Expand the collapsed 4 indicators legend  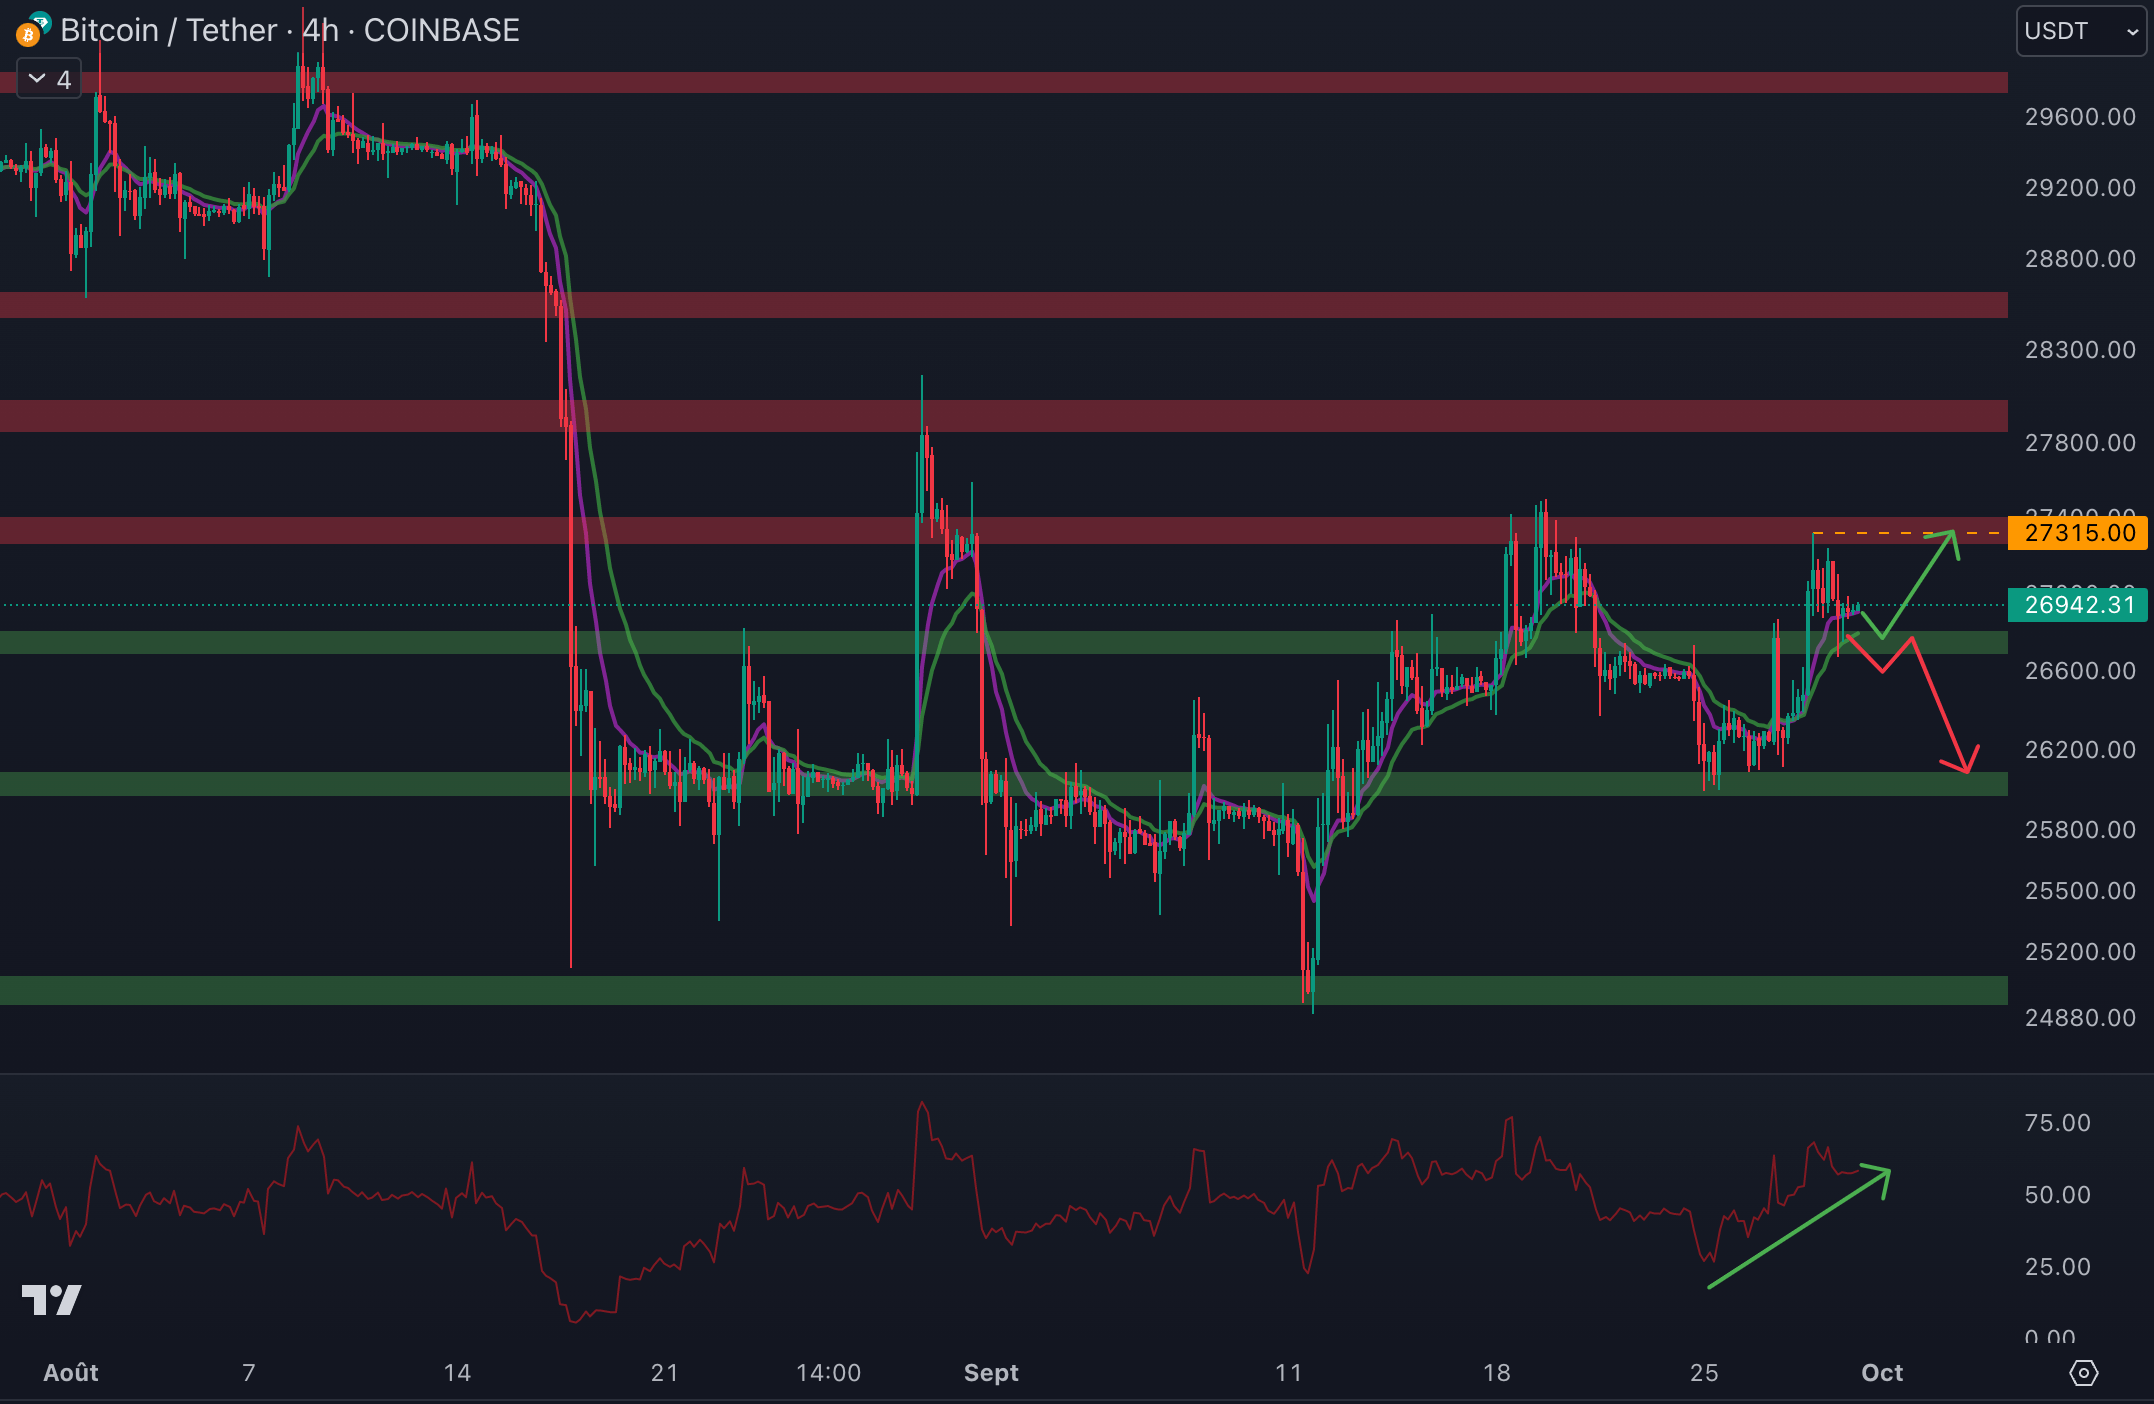[x=49, y=79]
